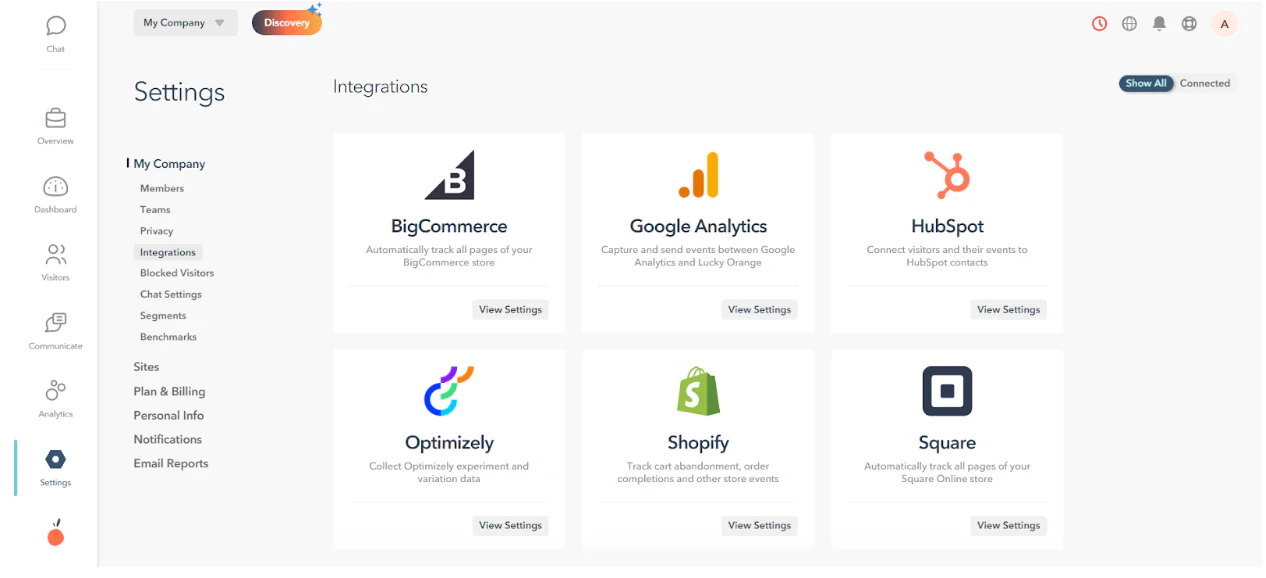Click the notifications bell icon
1266x578 pixels.
tap(1159, 23)
